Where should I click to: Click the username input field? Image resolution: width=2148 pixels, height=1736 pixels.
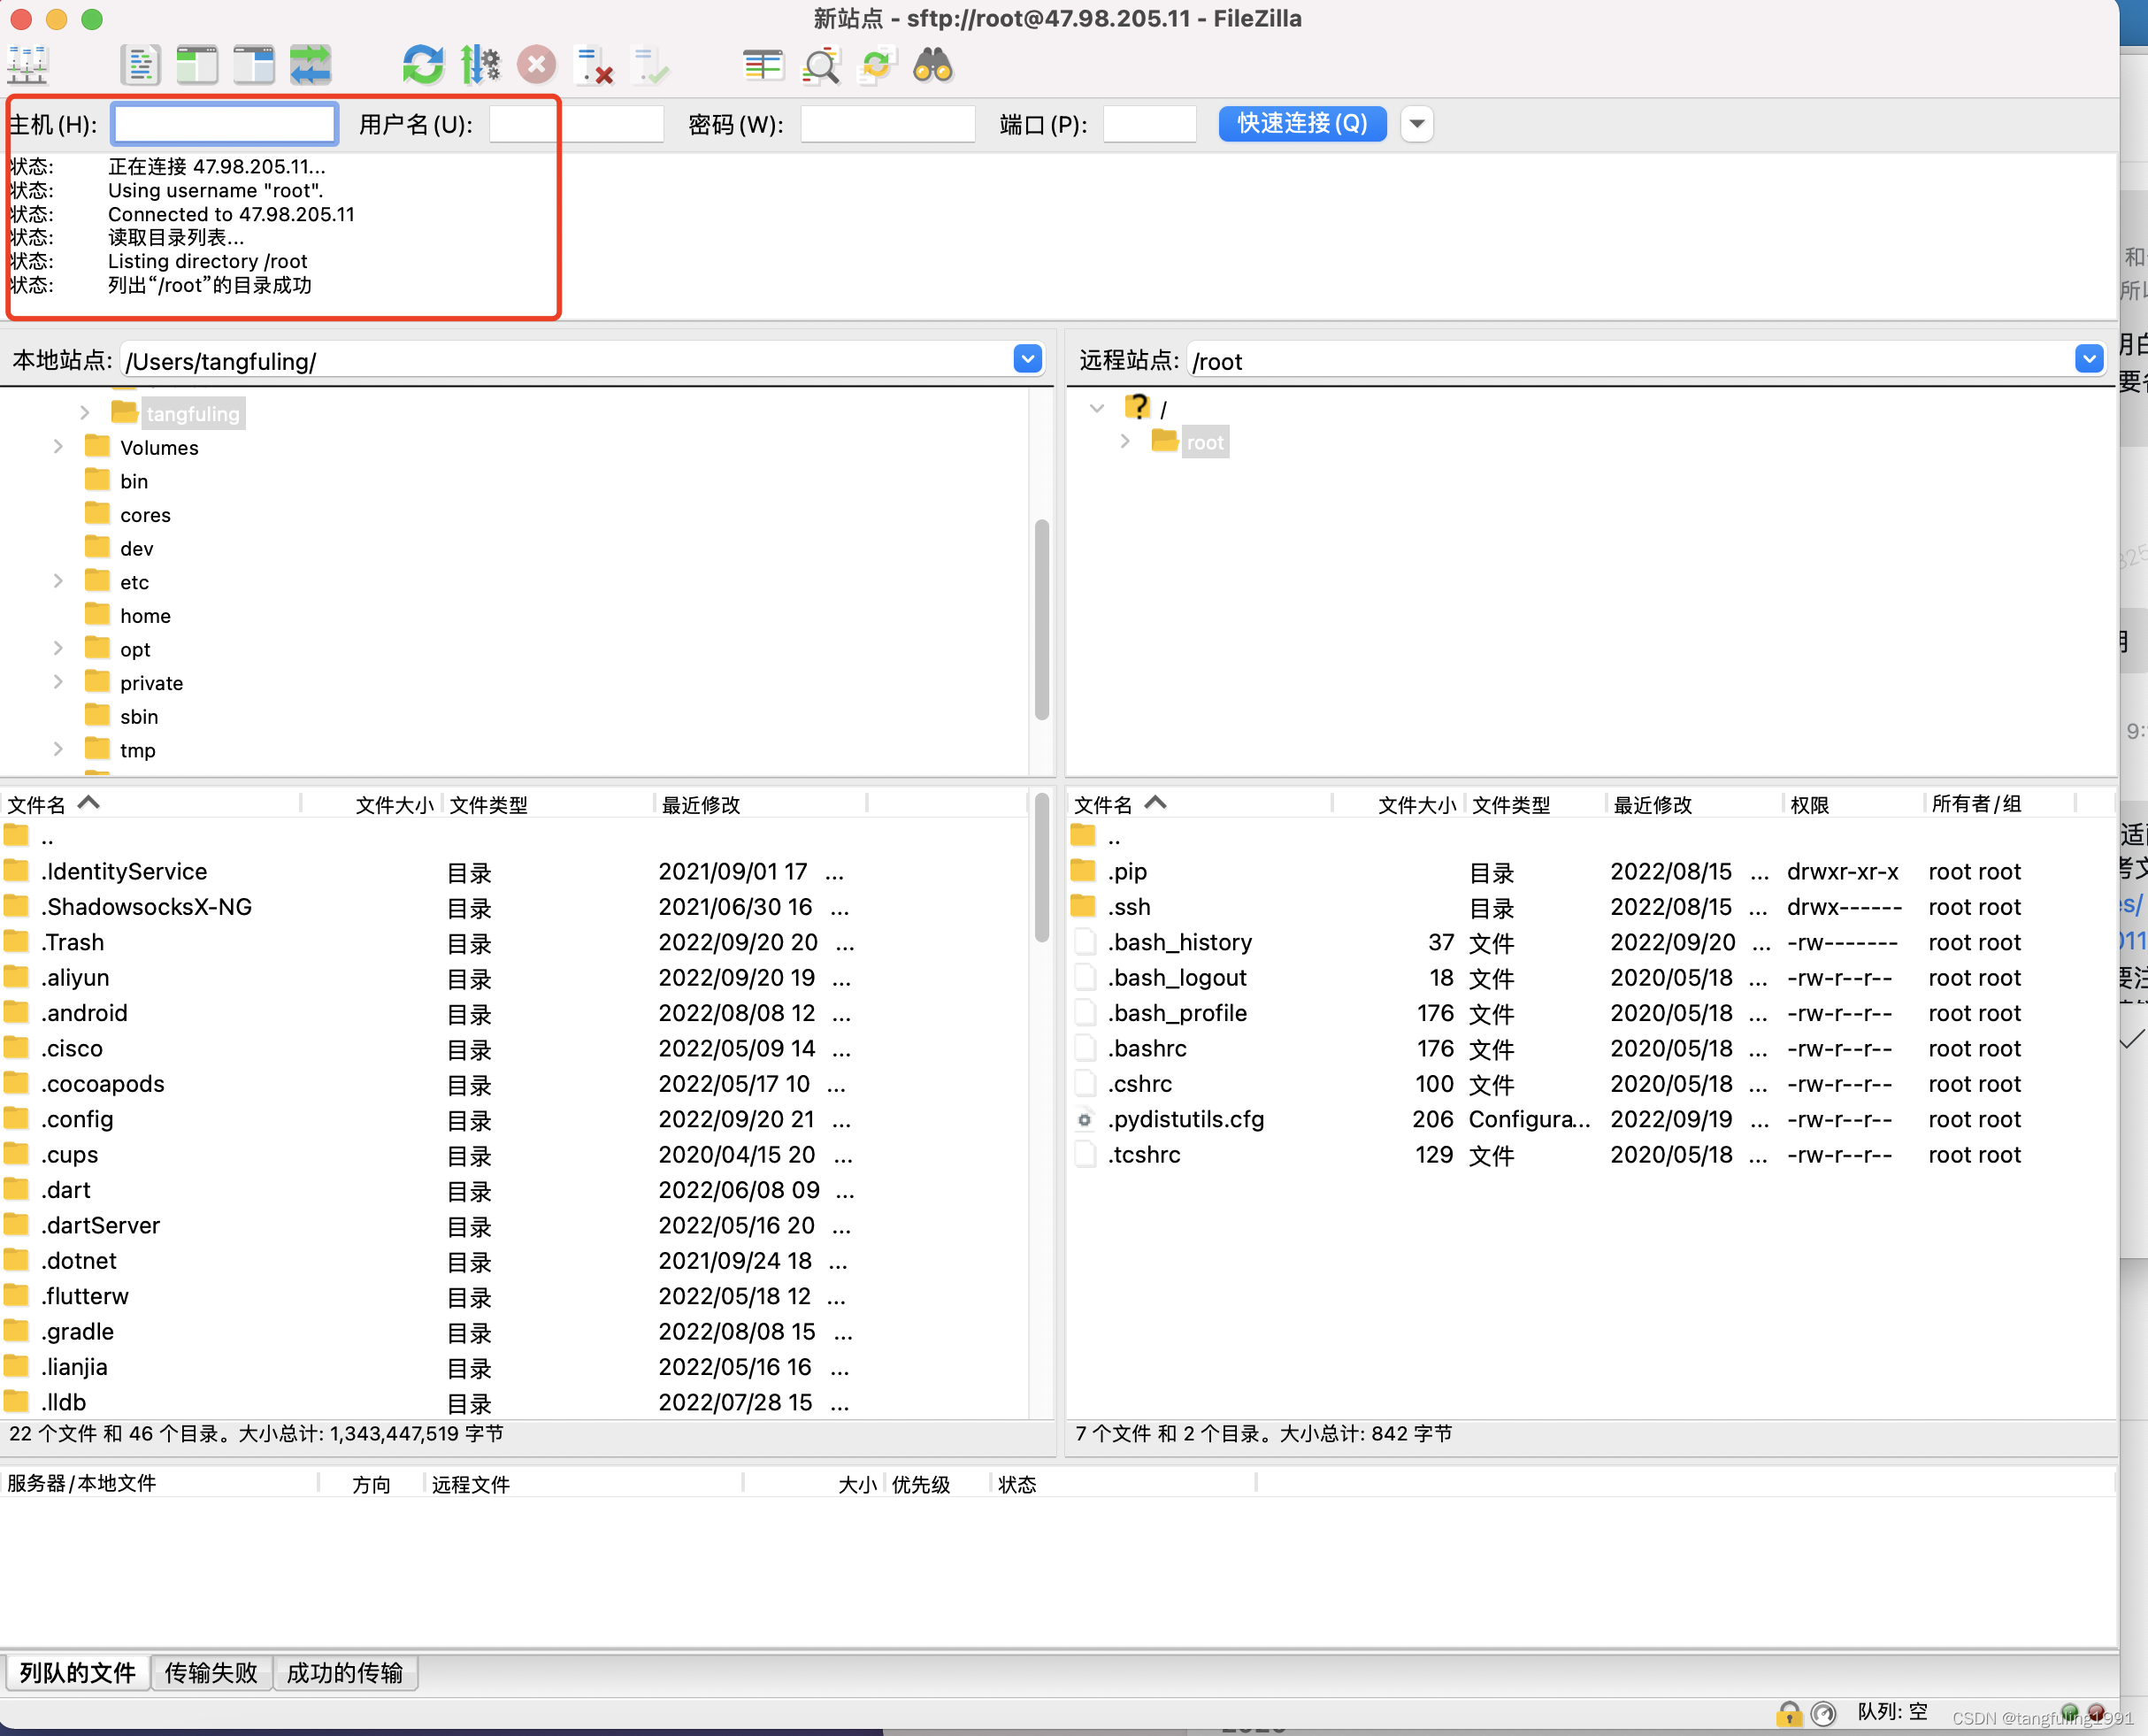577,124
